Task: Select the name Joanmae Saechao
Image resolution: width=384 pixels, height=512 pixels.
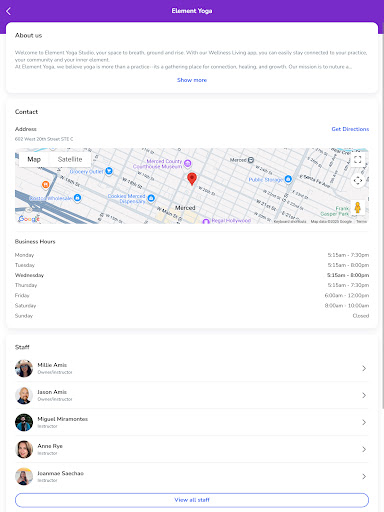Action: [x=60, y=473]
